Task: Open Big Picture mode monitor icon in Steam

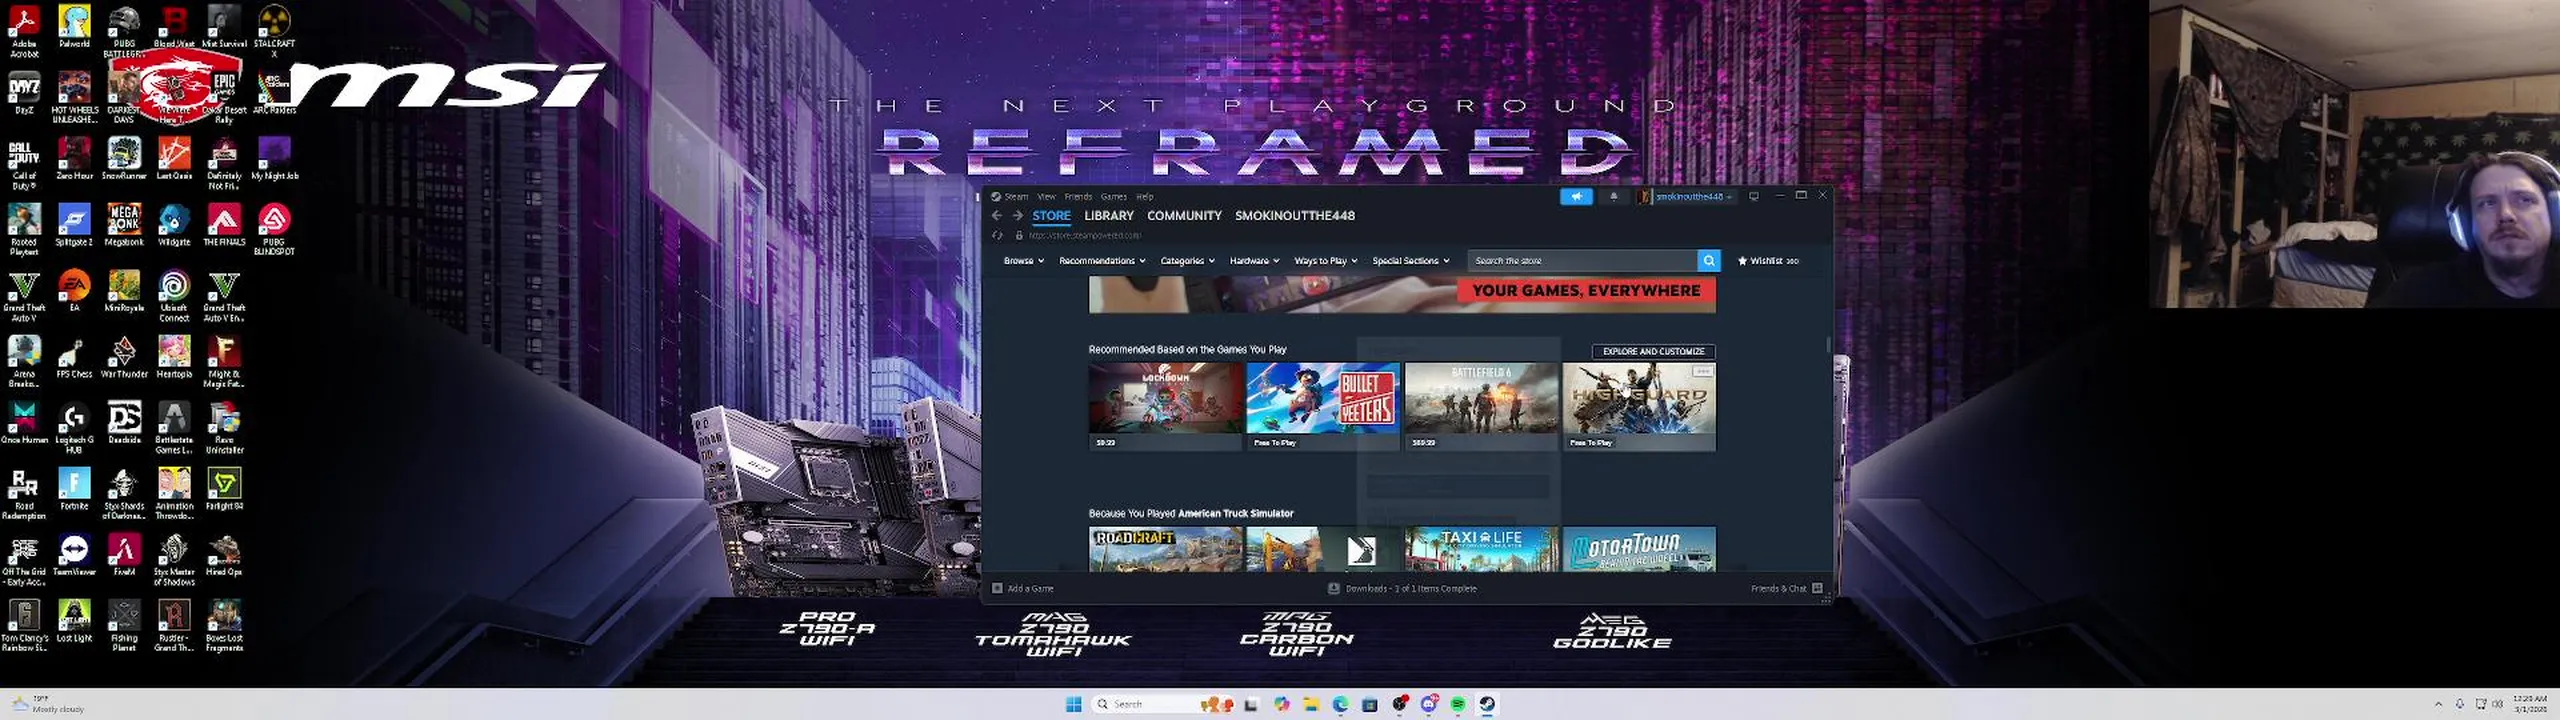Action: [x=1753, y=197]
